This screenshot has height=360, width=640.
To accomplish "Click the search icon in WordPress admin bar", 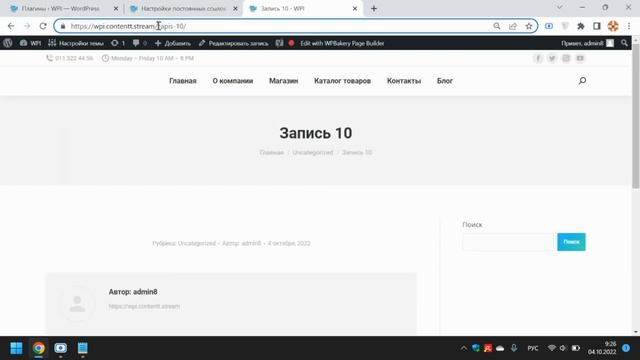I will [624, 43].
